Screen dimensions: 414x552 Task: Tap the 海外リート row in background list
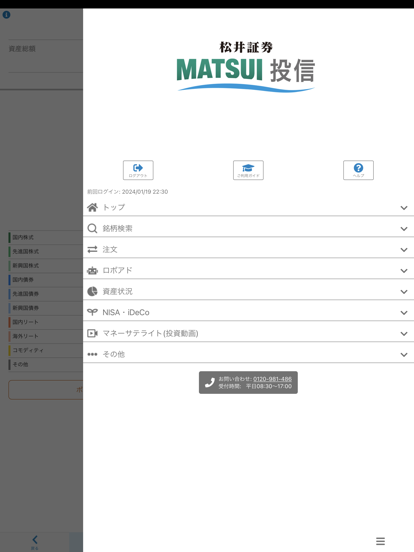click(x=45, y=336)
